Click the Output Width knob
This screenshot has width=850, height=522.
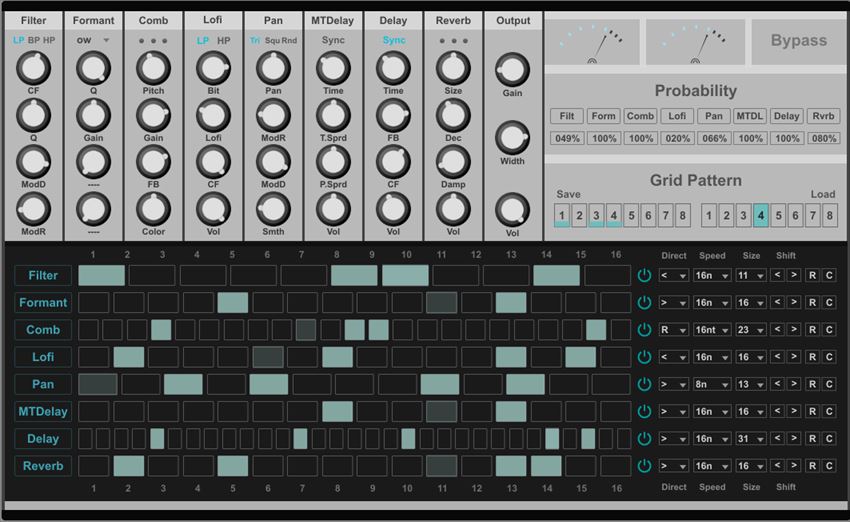pyautogui.click(x=512, y=137)
